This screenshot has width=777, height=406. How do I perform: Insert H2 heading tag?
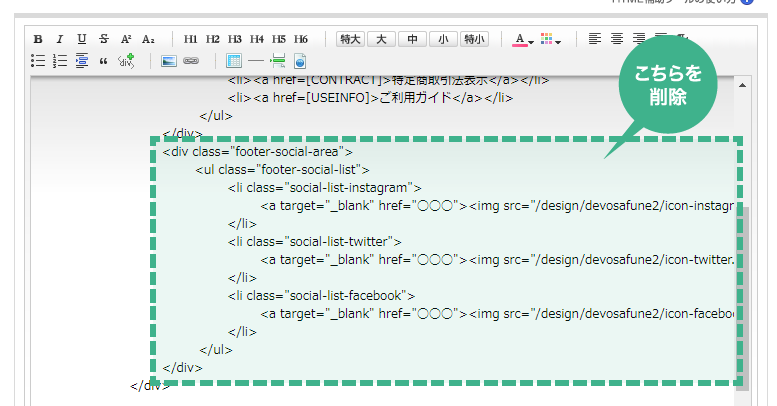pyautogui.click(x=213, y=39)
